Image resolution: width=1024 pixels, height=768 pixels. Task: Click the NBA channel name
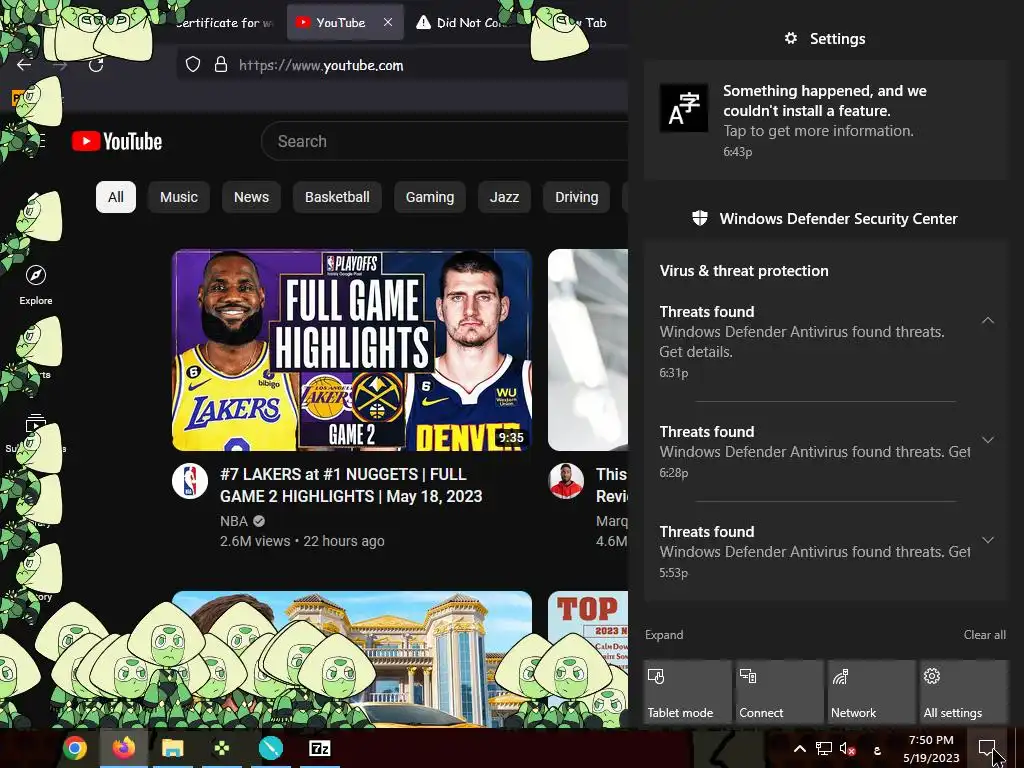point(234,521)
